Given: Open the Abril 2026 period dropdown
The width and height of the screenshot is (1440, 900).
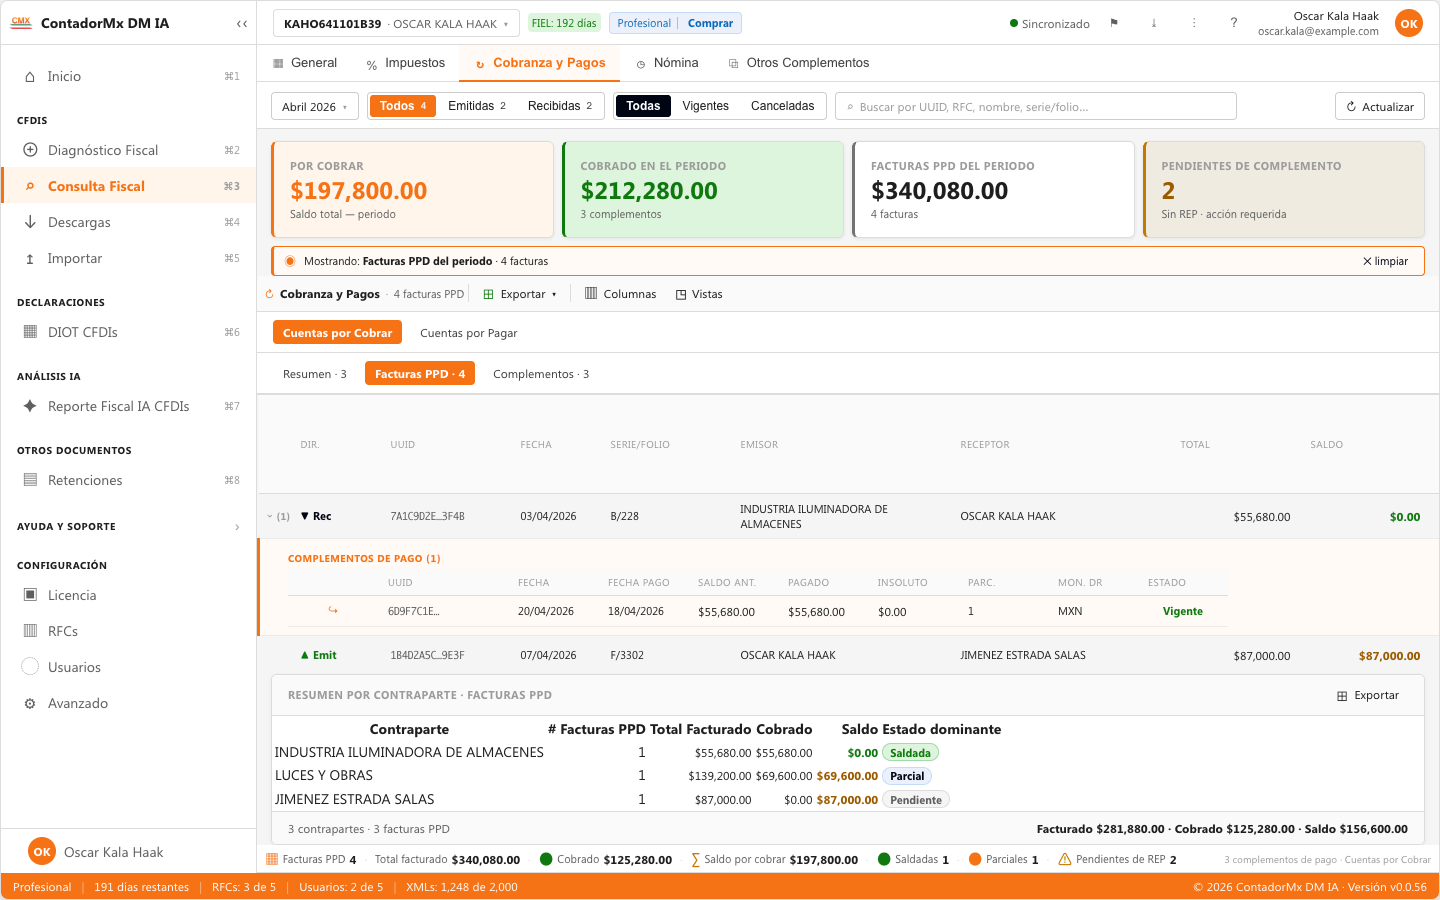Looking at the screenshot, I should (x=315, y=107).
